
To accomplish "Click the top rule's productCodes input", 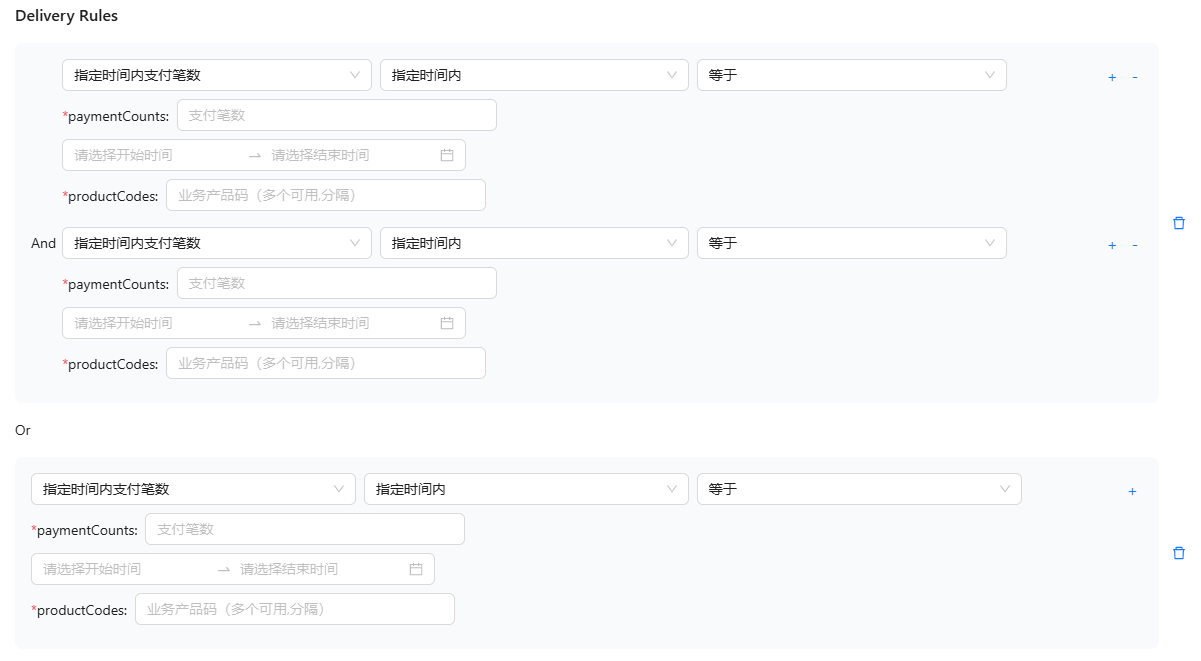I will (x=326, y=195).
